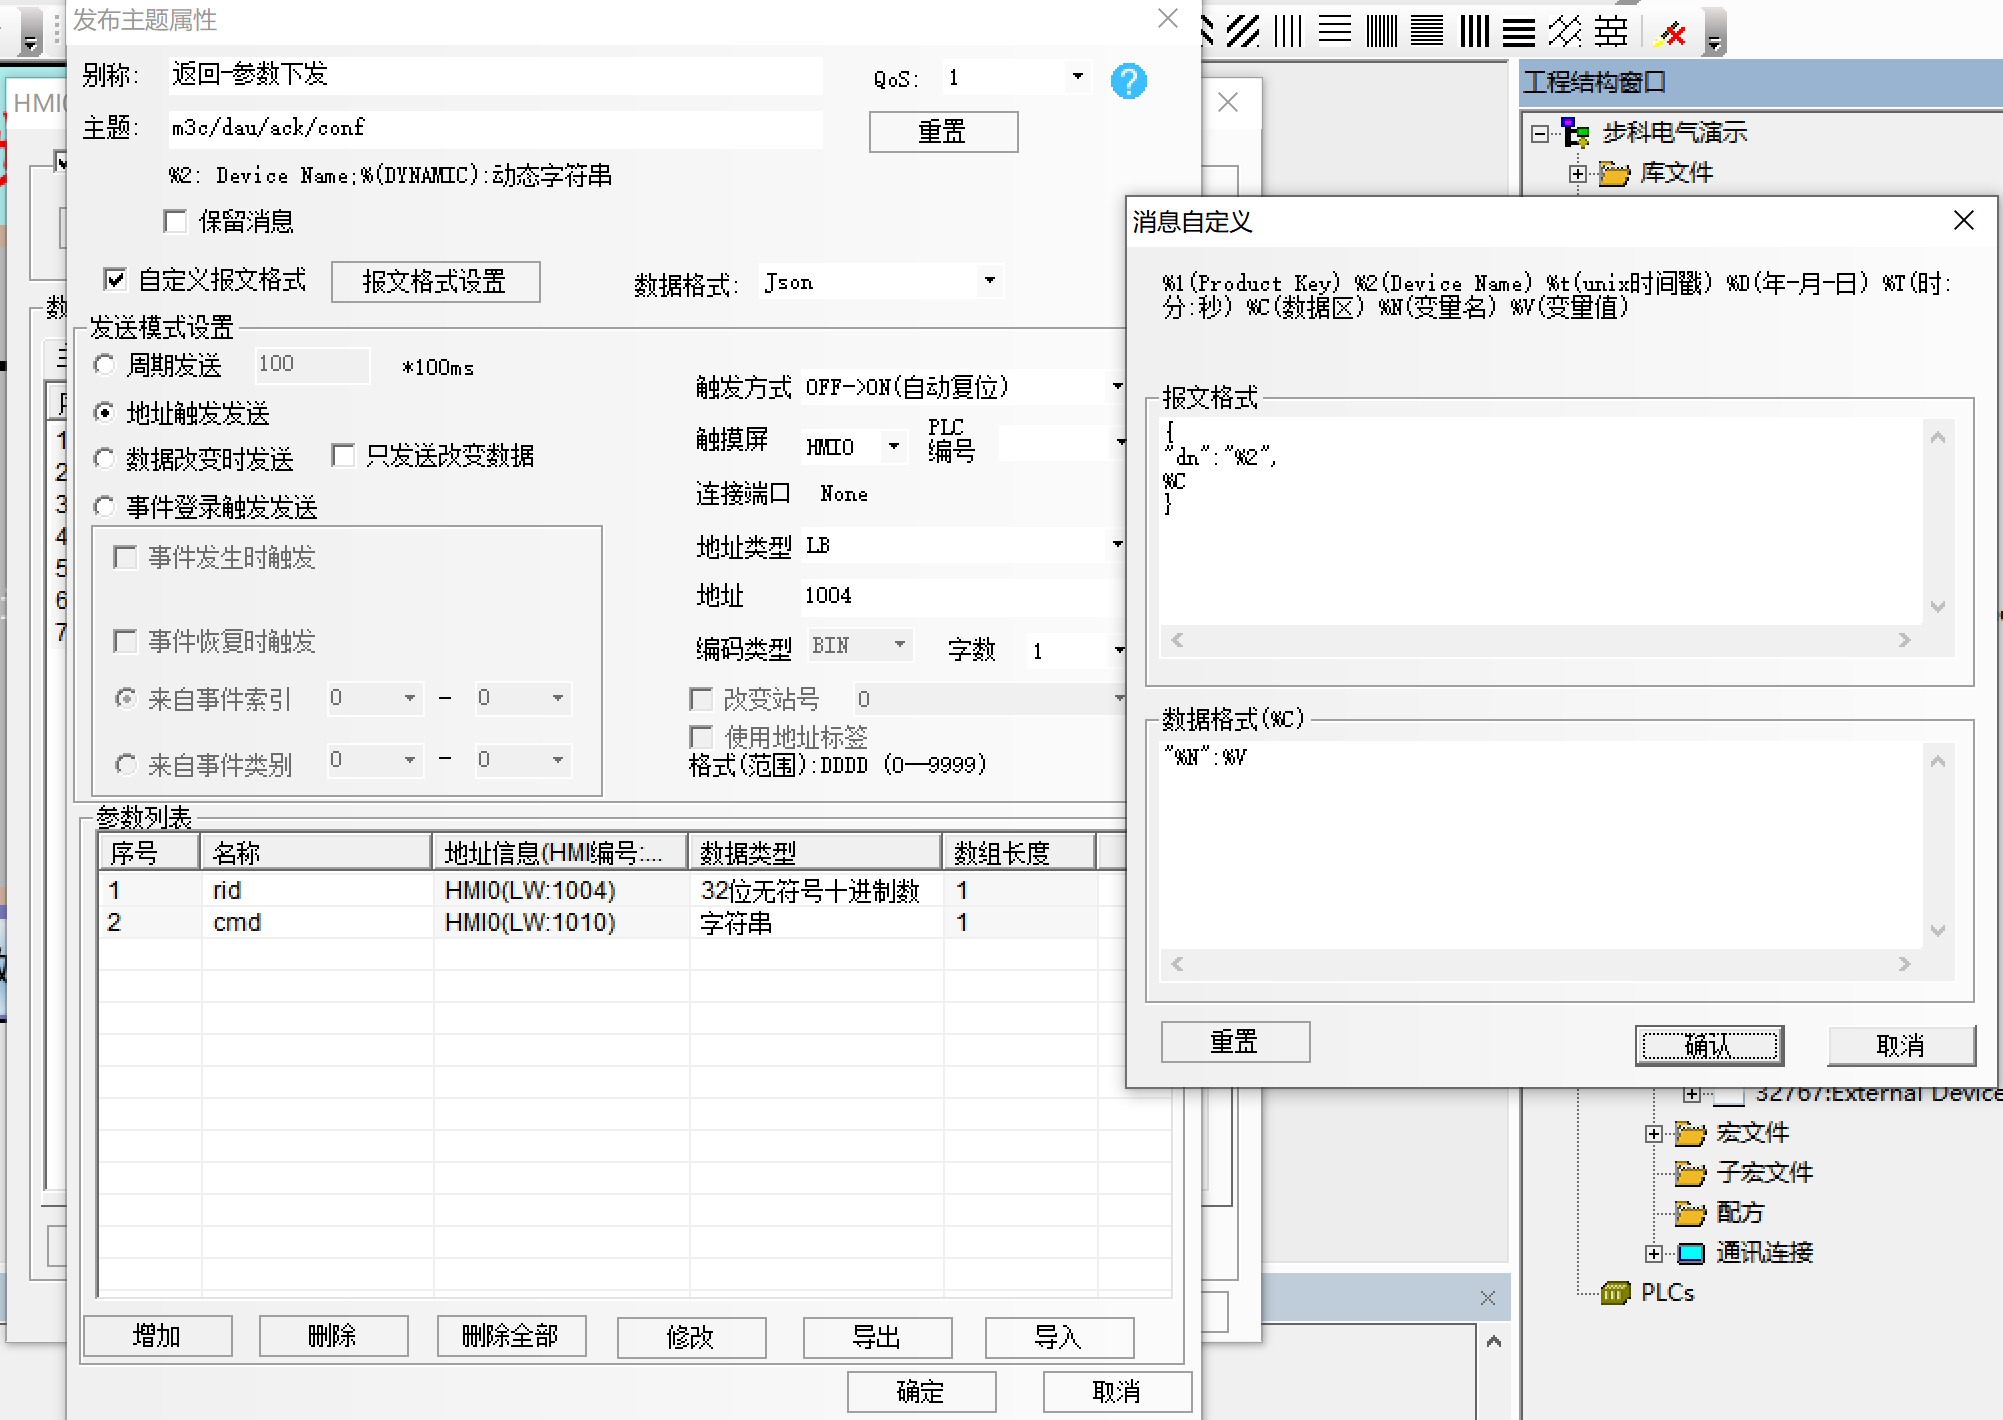Click the 子宏文件 folder icon
Screen dimensions: 2003x1420
click(1690, 1172)
